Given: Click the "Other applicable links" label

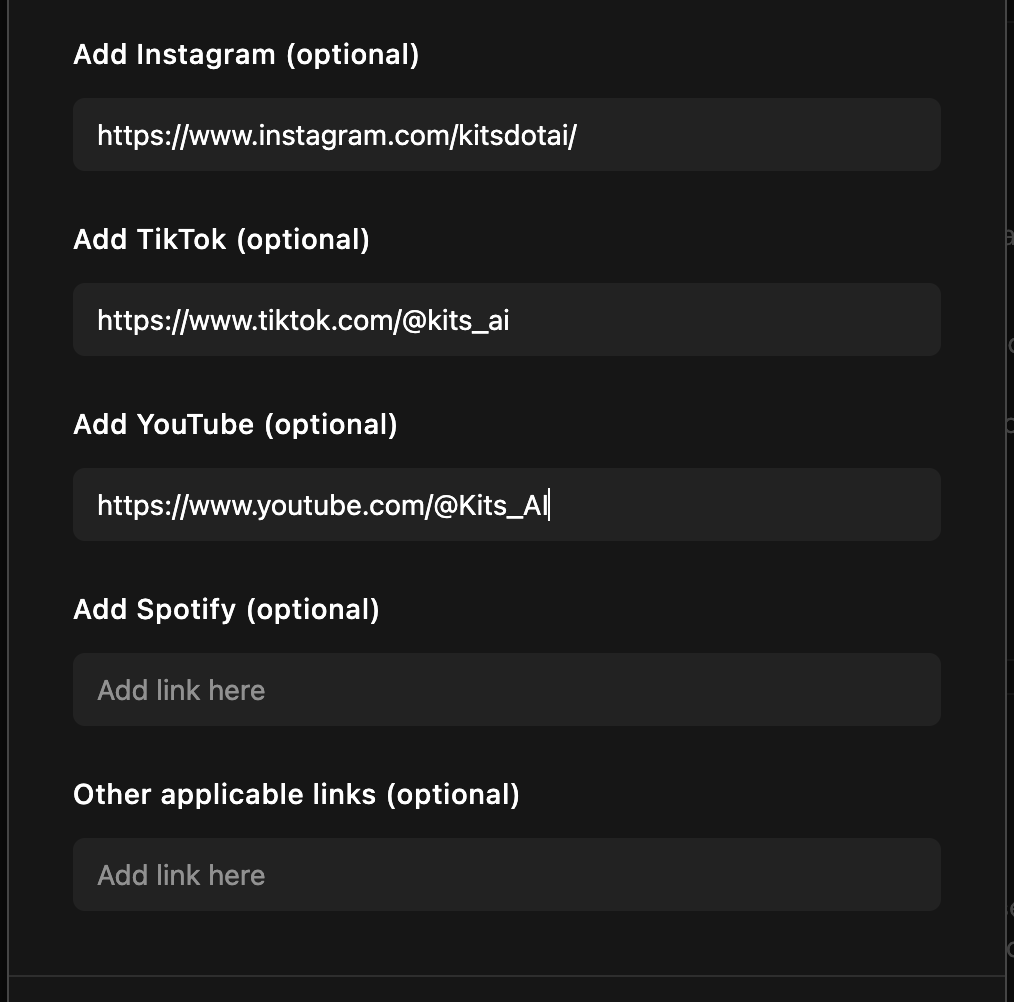Looking at the screenshot, I should [x=224, y=794].
